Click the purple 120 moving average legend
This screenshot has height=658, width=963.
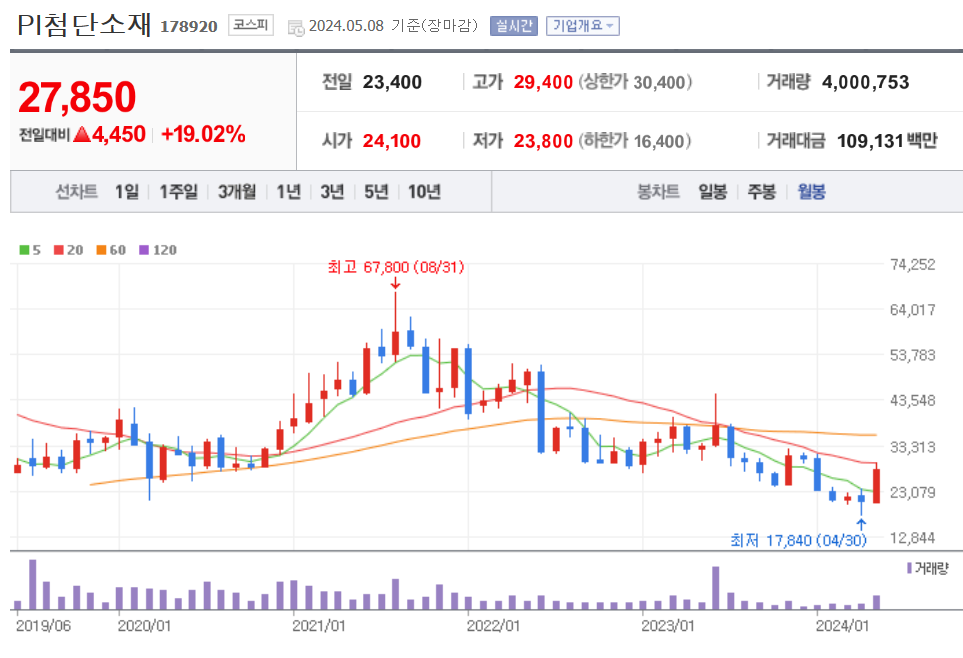158,250
